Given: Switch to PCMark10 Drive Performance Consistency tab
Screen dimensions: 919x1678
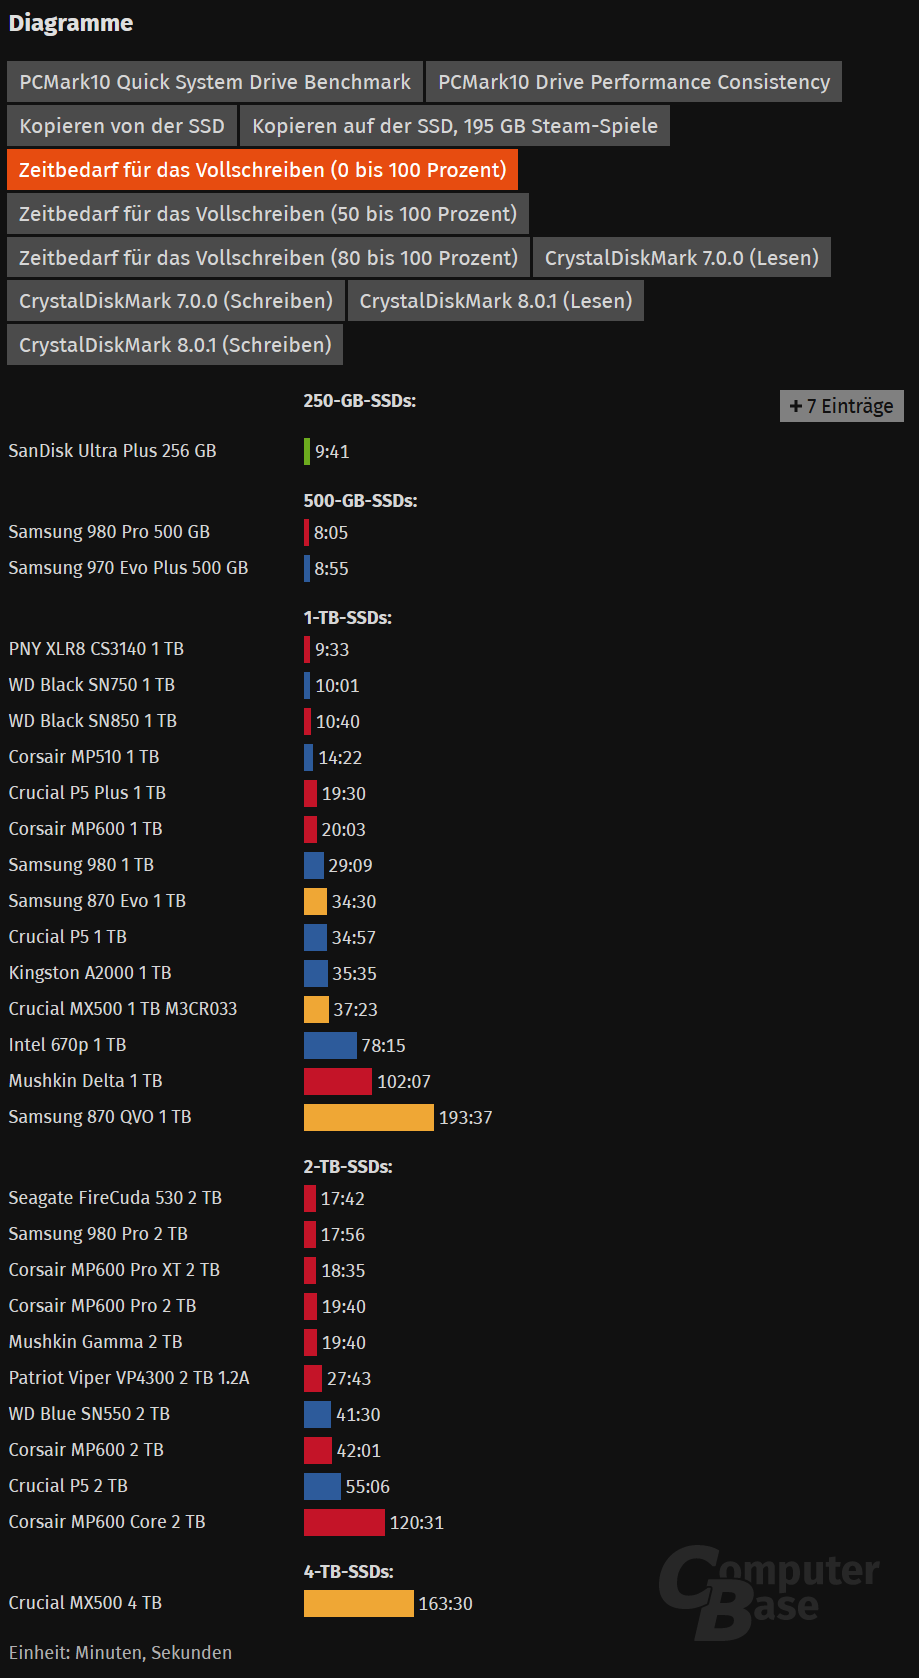Looking at the screenshot, I should pyautogui.click(x=634, y=82).
